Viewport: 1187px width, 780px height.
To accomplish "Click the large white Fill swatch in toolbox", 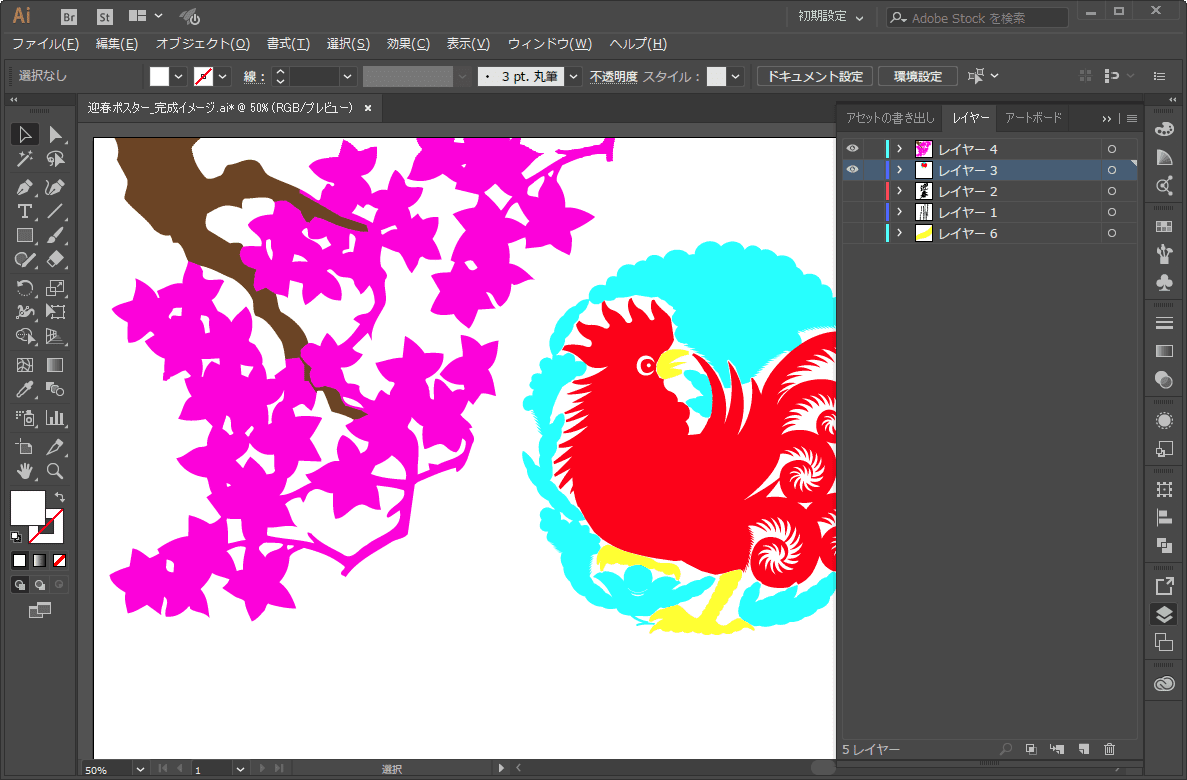I will coord(27,507).
